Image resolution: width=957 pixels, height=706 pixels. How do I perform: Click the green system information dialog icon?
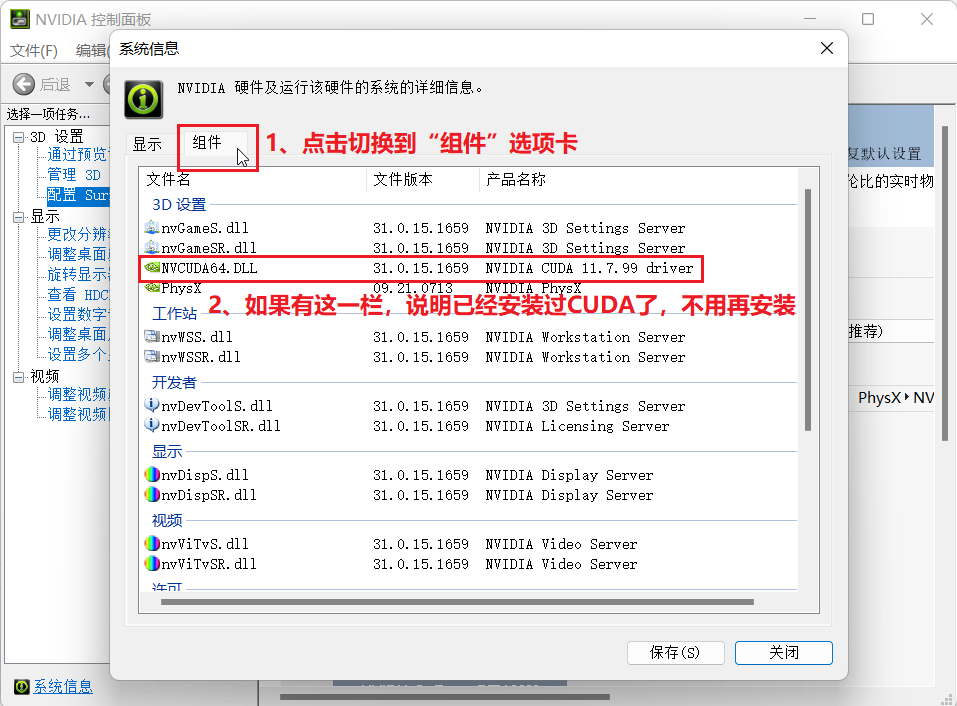(x=143, y=98)
